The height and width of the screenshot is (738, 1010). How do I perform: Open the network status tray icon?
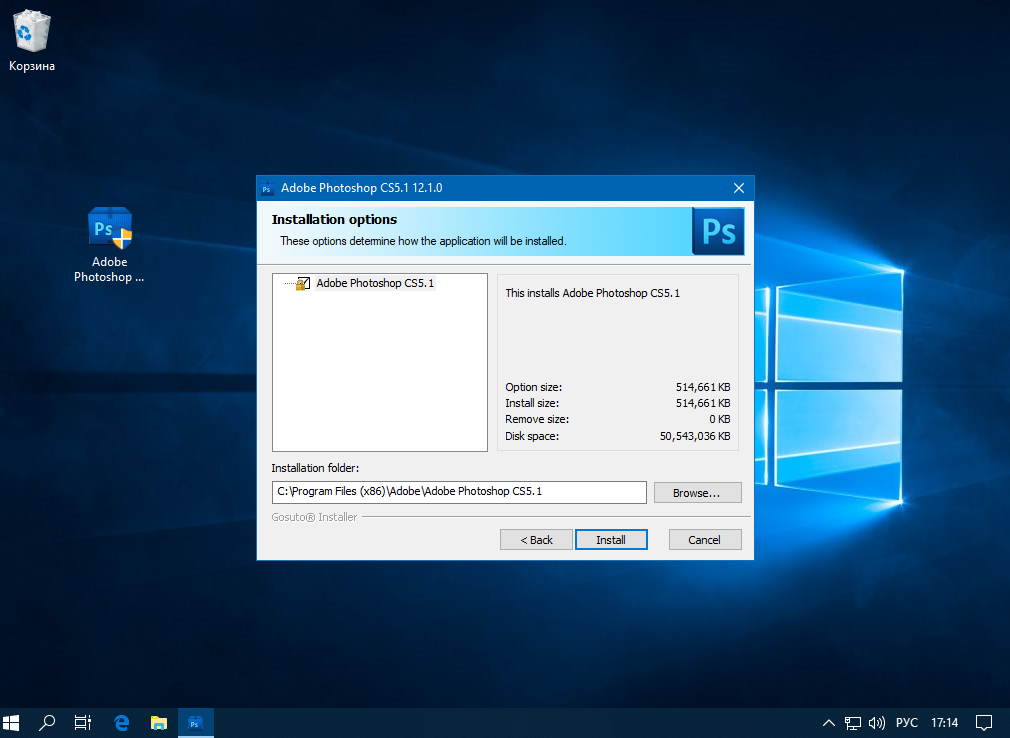click(x=853, y=723)
